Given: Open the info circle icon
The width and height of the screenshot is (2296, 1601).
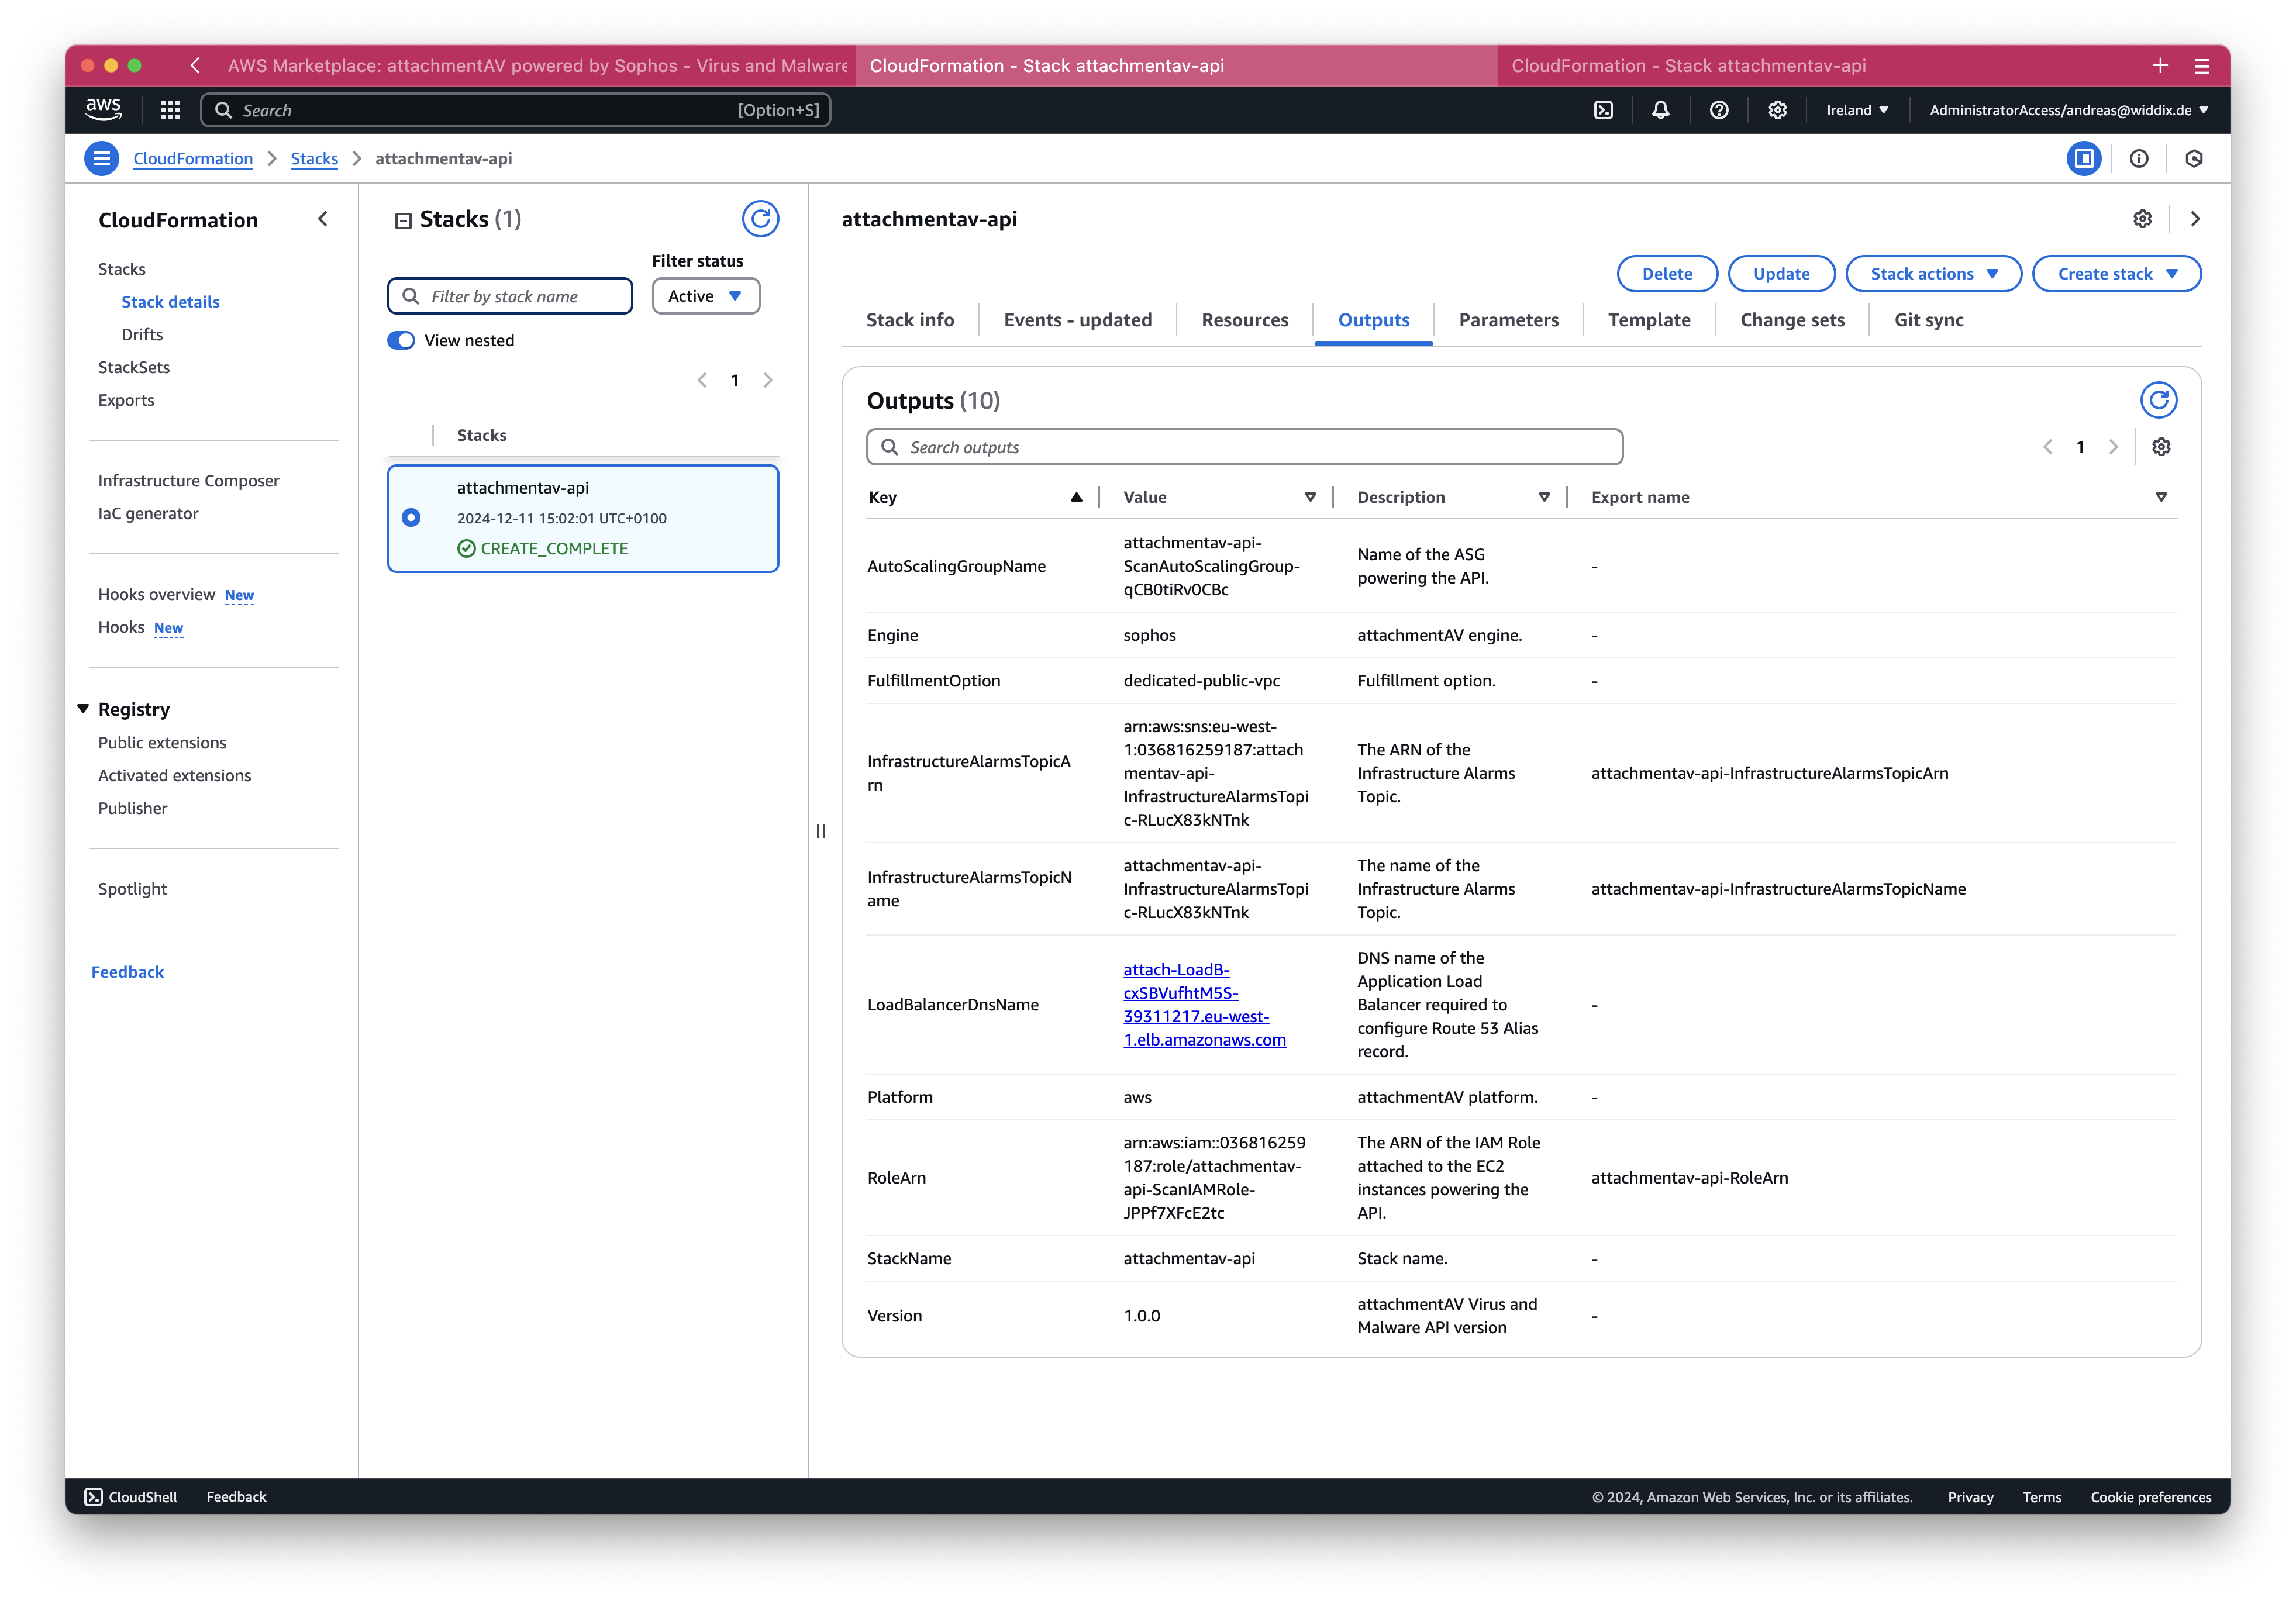Looking at the screenshot, I should (2139, 158).
